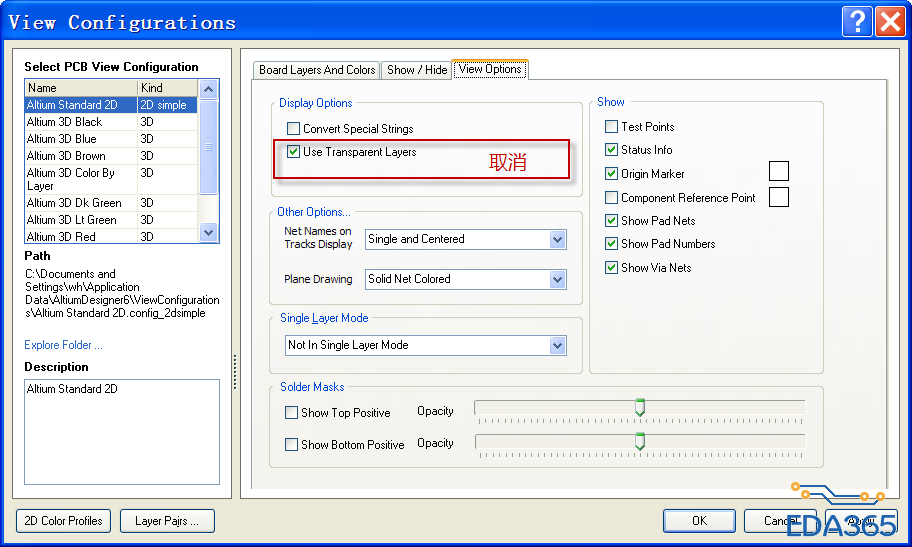The width and height of the screenshot is (912, 547).
Task: Adjust the bottom solder mask opacity slider
Action: [640, 441]
